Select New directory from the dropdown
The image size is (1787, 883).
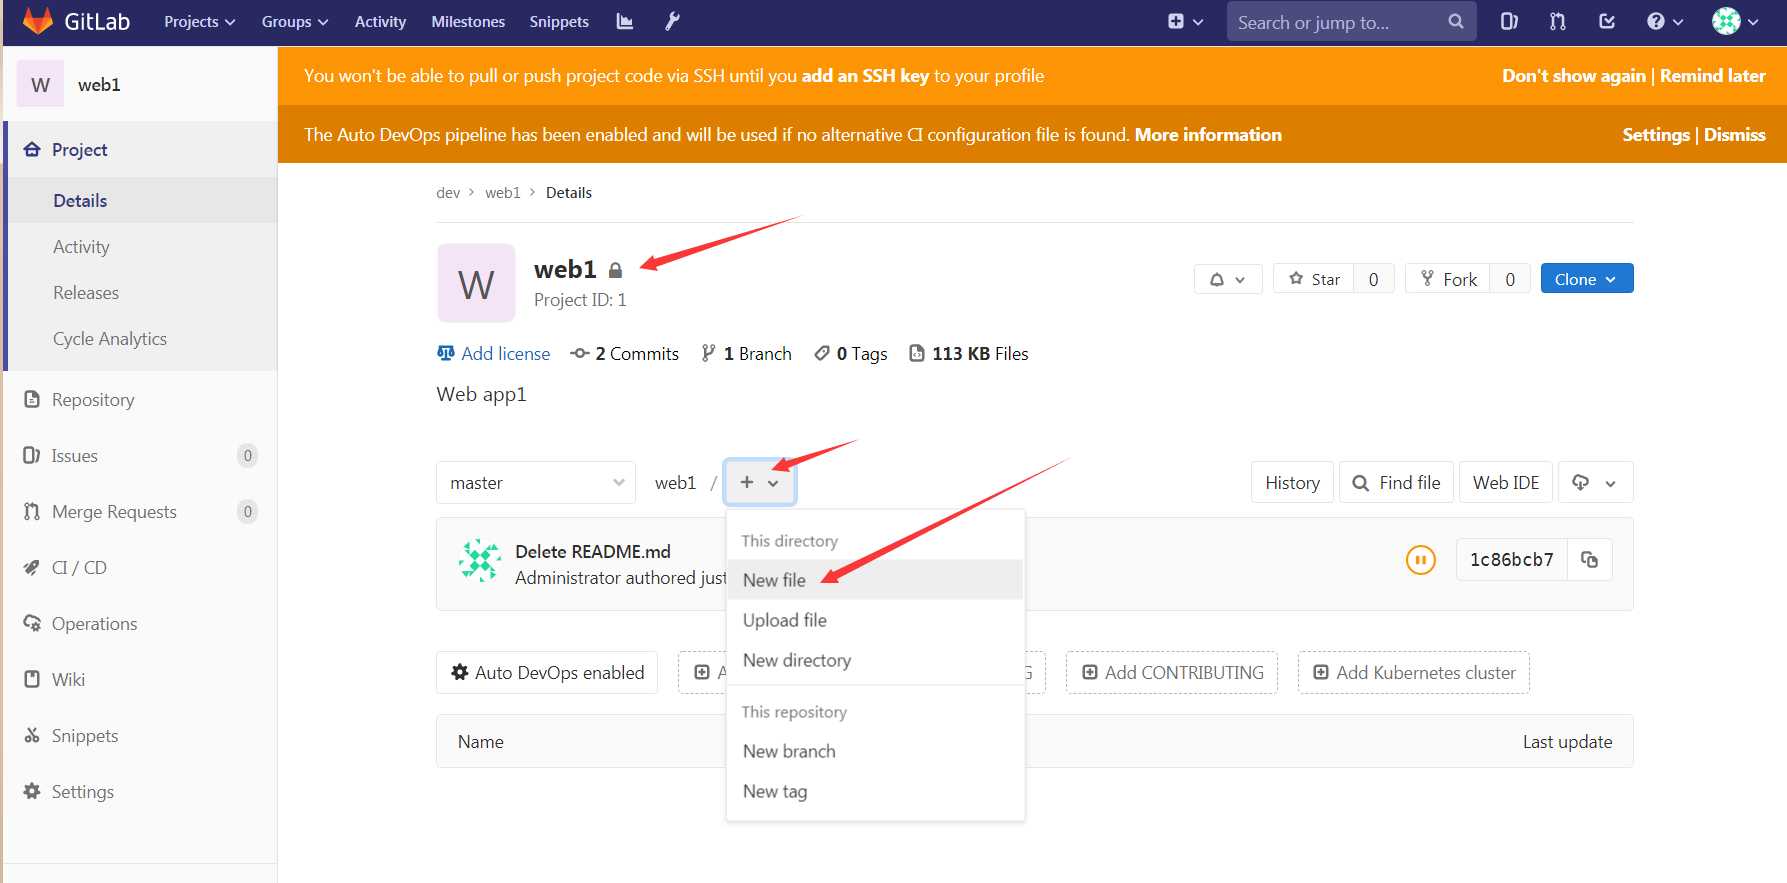[875, 660]
